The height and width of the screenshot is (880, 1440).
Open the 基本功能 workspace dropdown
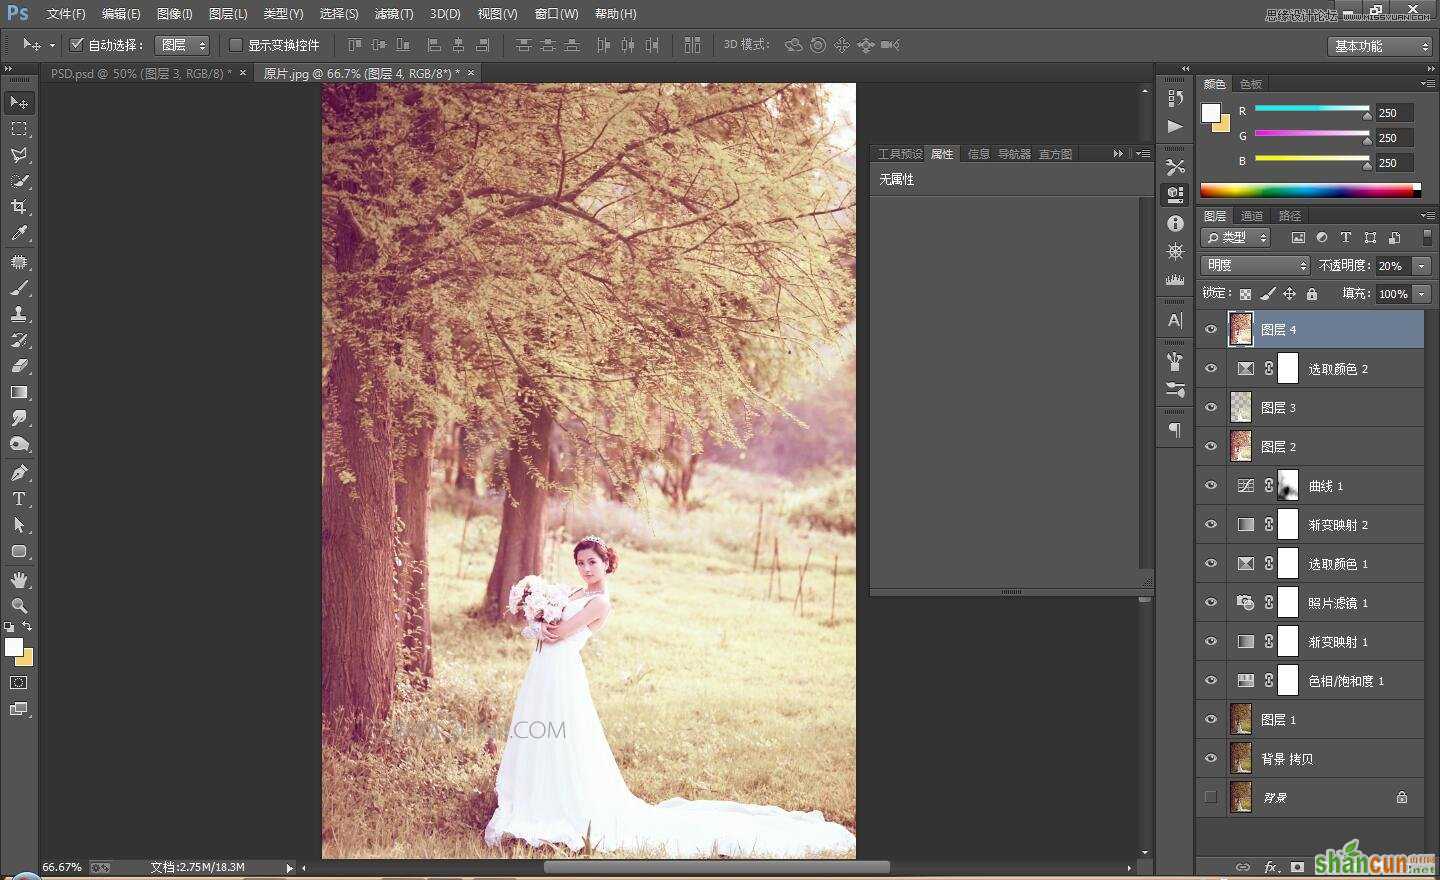click(x=1381, y=46)
